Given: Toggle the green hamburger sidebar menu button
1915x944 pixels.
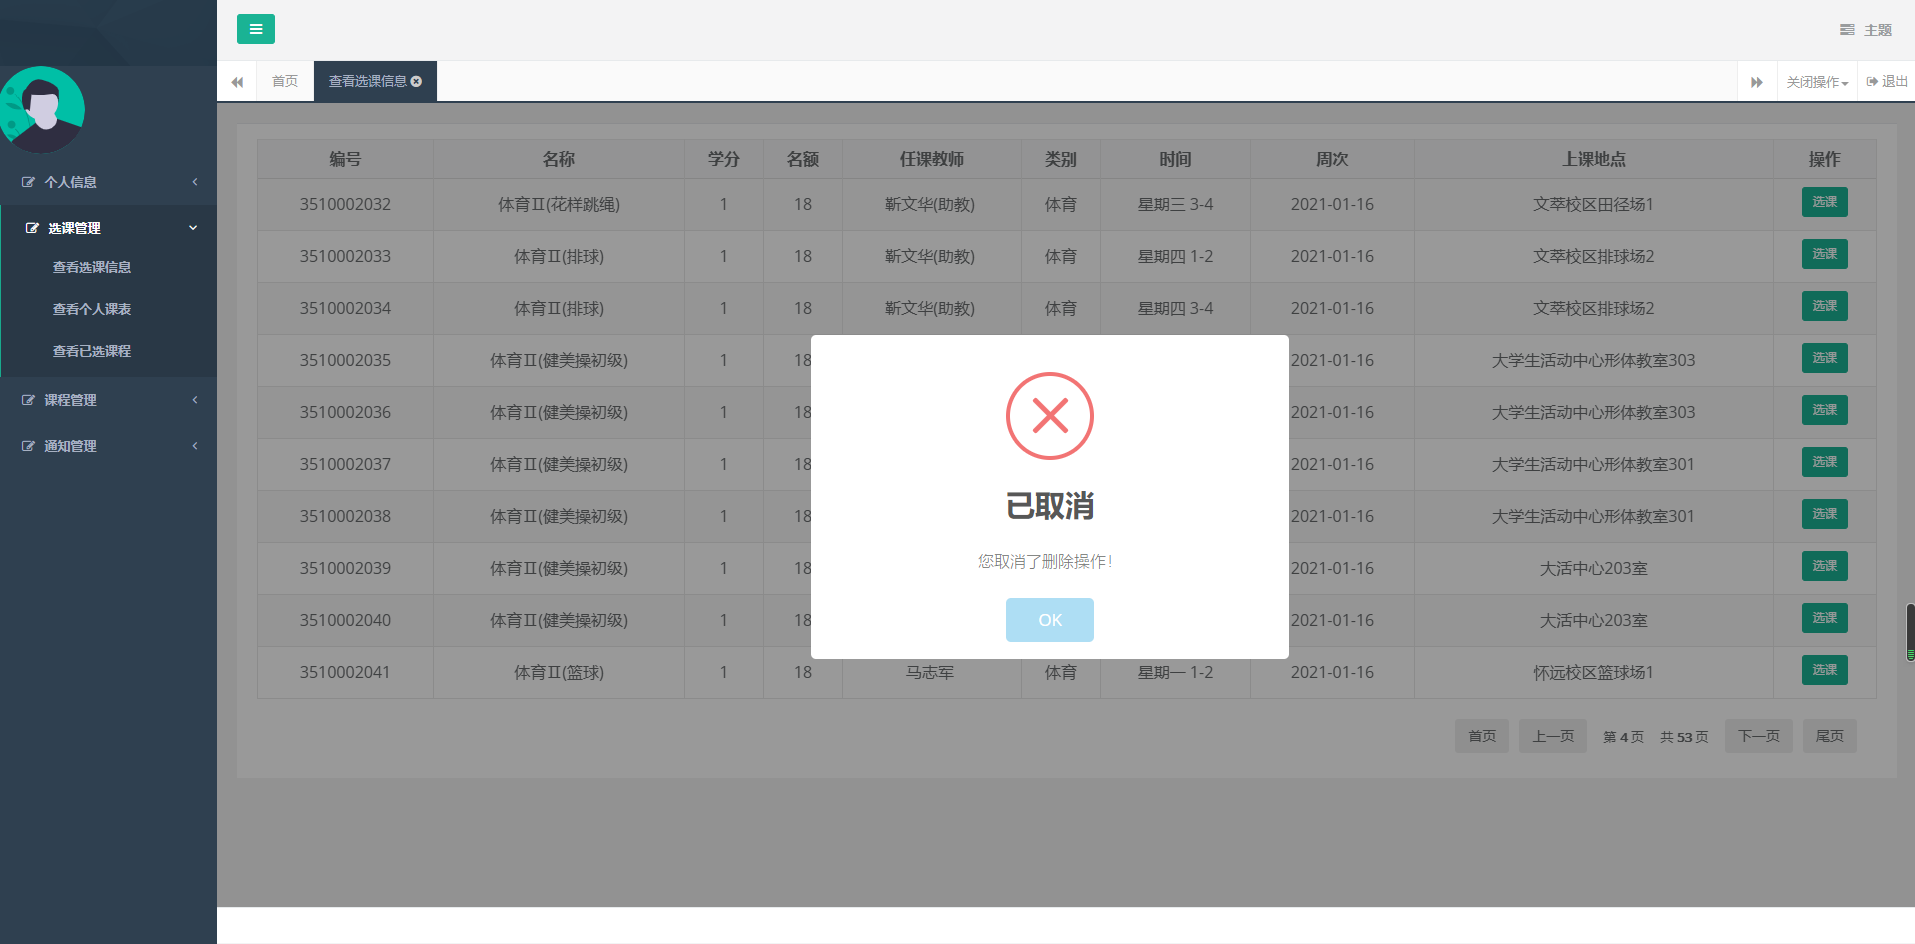Looking at the screenshot, I should [255, 29].
